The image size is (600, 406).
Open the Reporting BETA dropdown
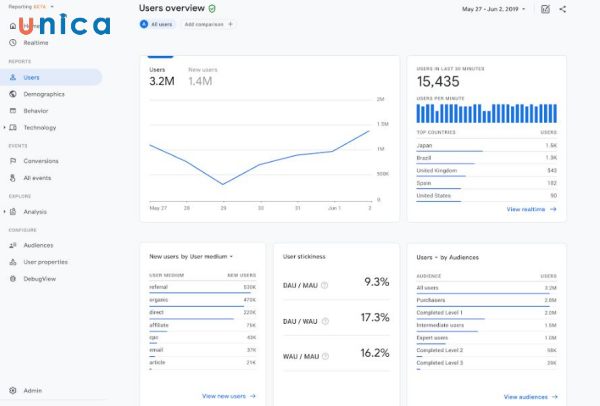pos(28,5)
